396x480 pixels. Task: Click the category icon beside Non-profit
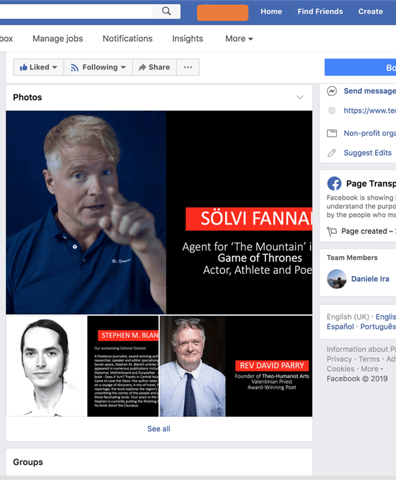point(332,133)
